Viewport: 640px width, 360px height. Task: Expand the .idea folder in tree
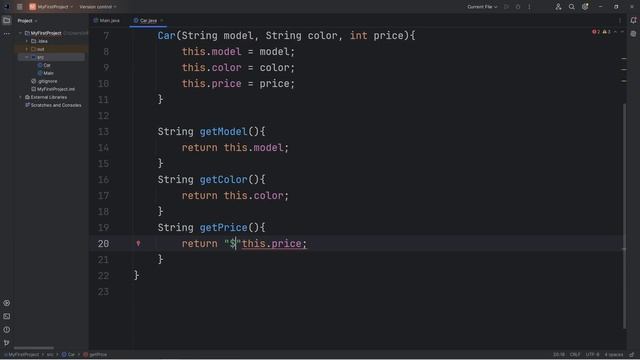[27, 41]
